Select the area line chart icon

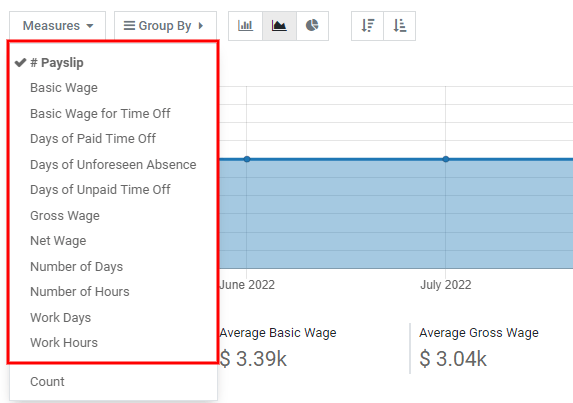[x=279, y=26]
